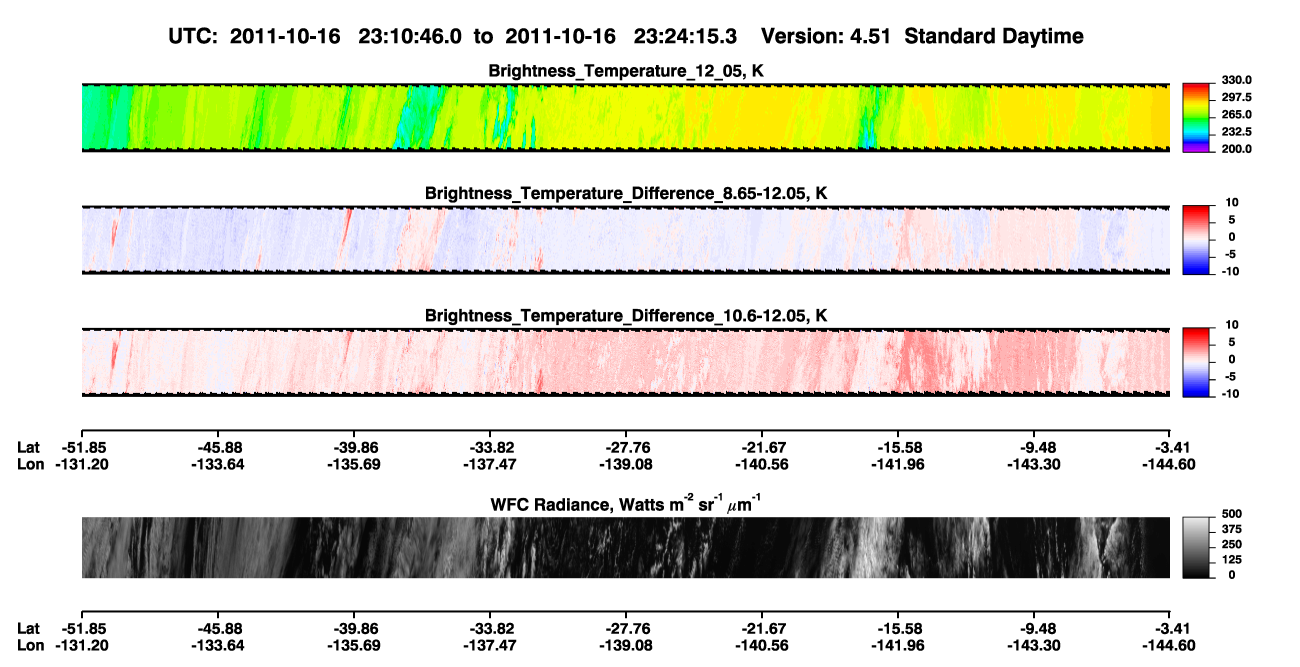Click latitude -33.82 on the bottom axis
Viewport: 1300px width, 667px height.
point(490,629)
